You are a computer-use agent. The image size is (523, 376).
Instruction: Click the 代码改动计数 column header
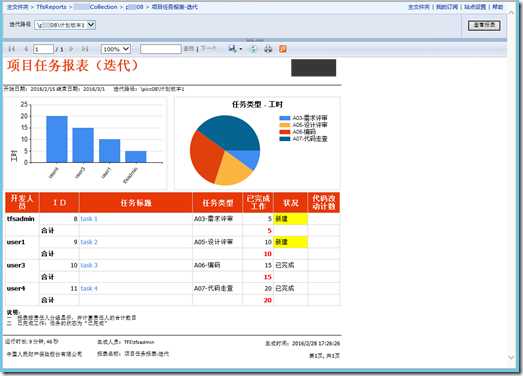pos(324,203)
